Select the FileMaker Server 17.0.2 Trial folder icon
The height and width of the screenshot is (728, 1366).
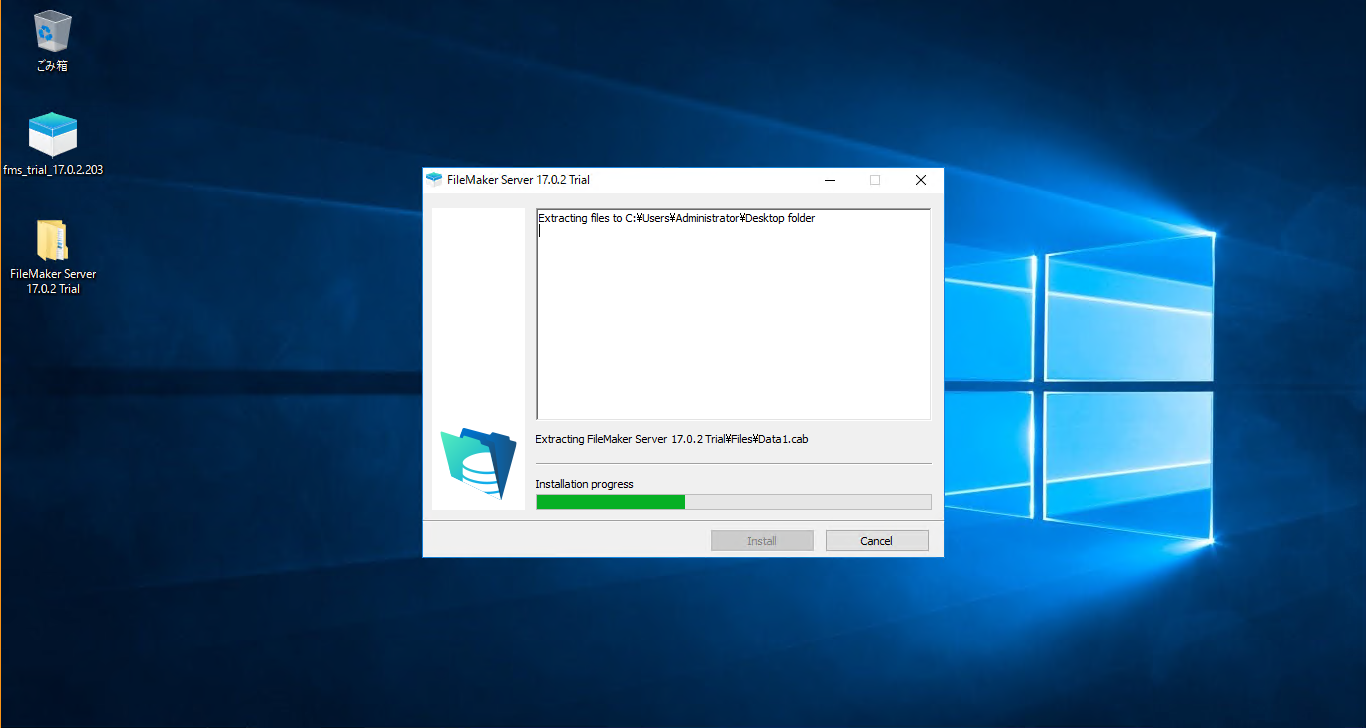click(x=52, y=241)
